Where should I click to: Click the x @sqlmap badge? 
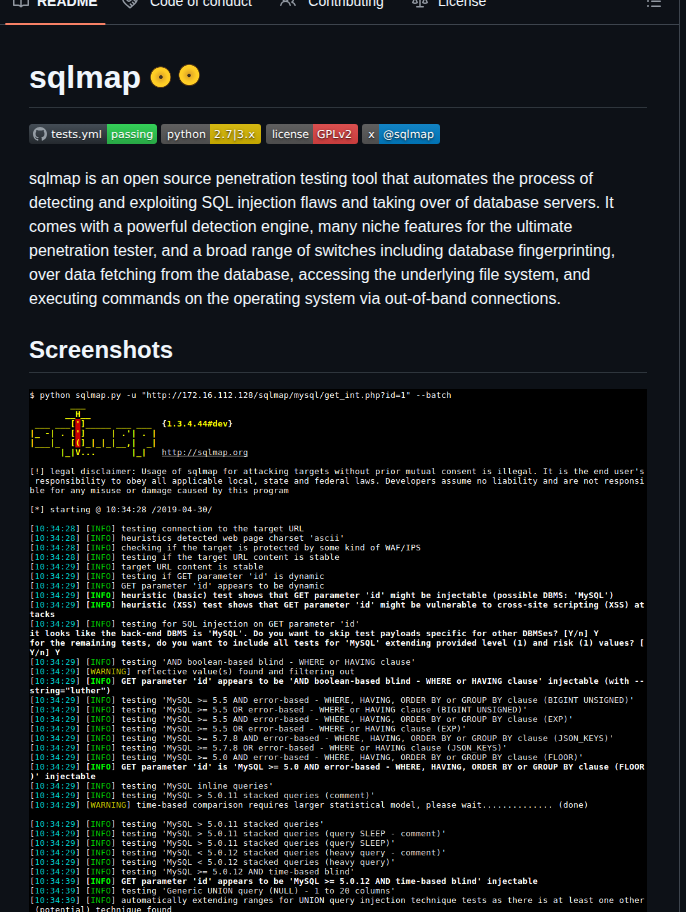coord(401,134)
